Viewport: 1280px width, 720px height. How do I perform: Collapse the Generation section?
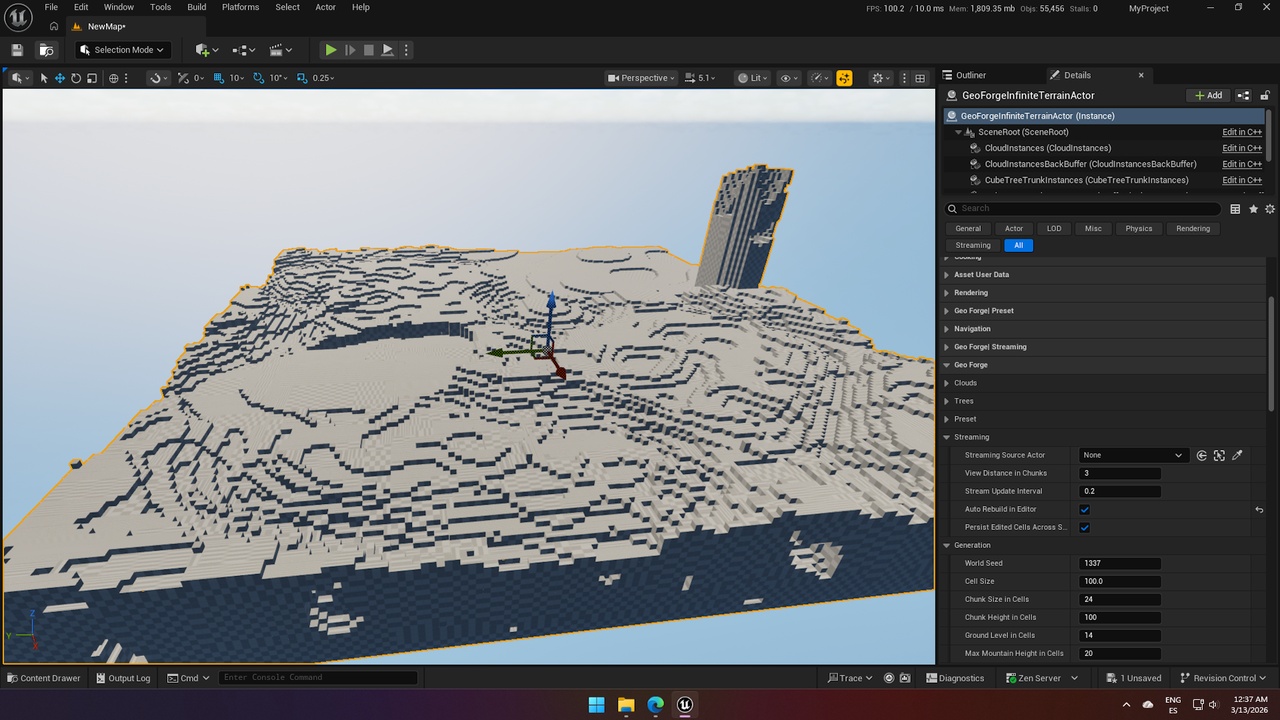(x=947, y=545)
